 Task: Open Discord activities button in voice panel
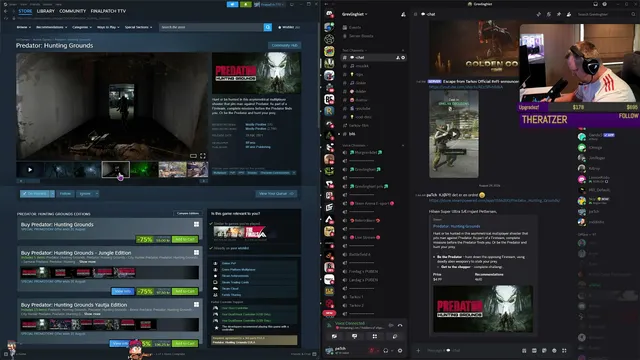(375, 336)
